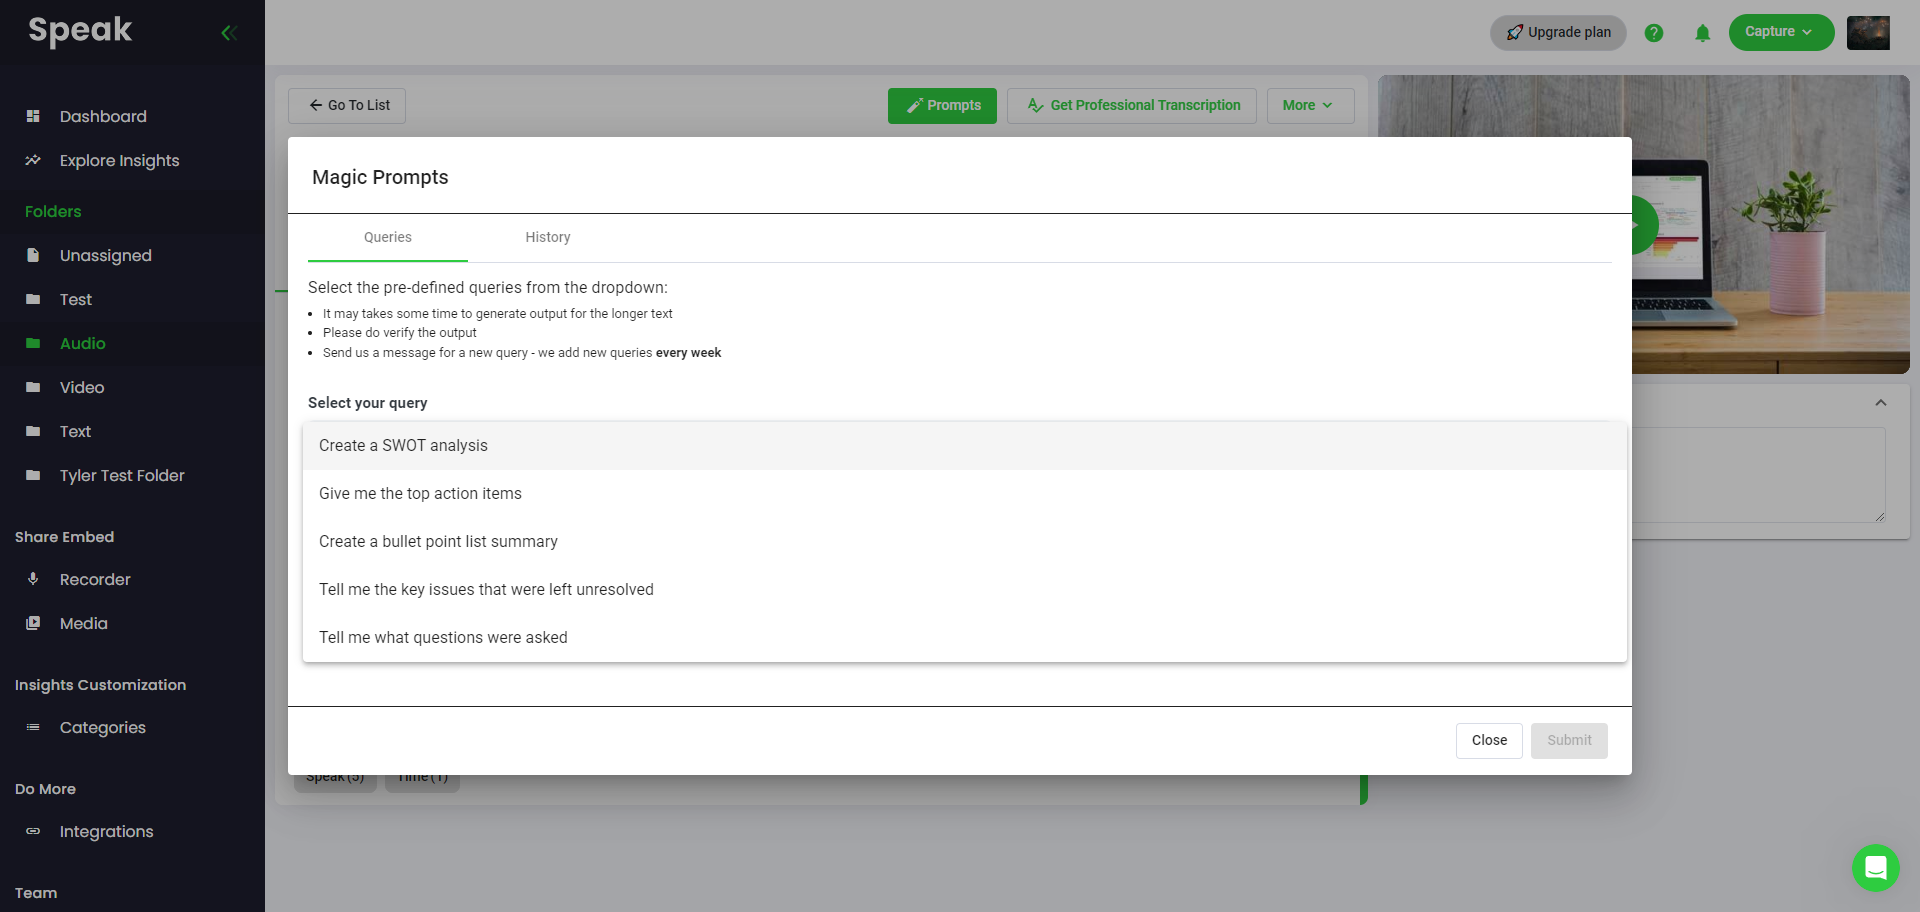Click the Dashboard grid icon
This screenshot has width=1920, height=912.
click(x=33, y=116)
